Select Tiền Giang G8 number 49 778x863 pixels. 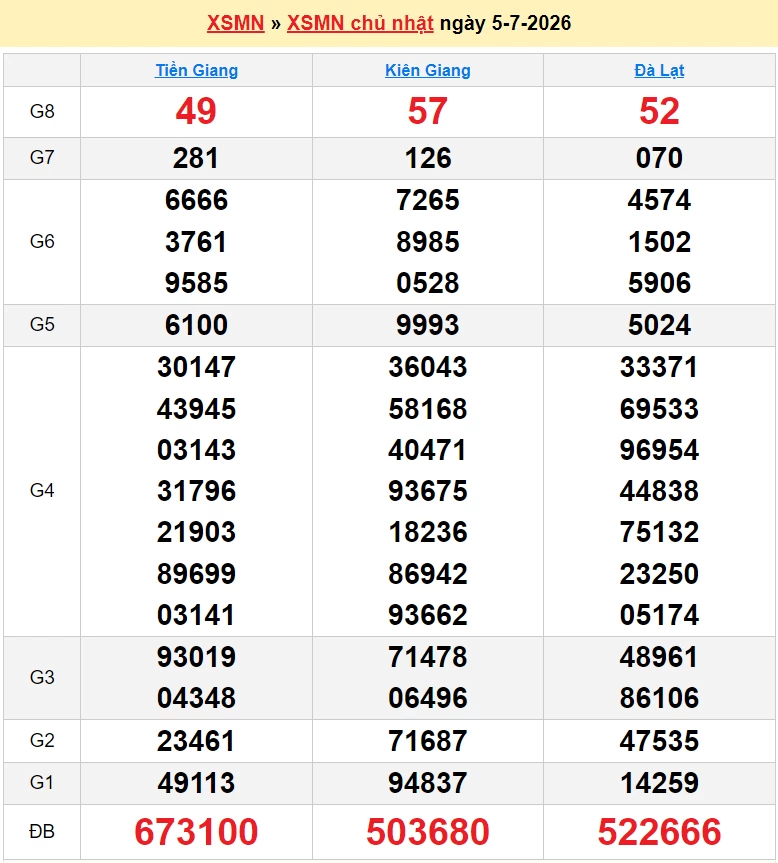(x=196, y=111)
